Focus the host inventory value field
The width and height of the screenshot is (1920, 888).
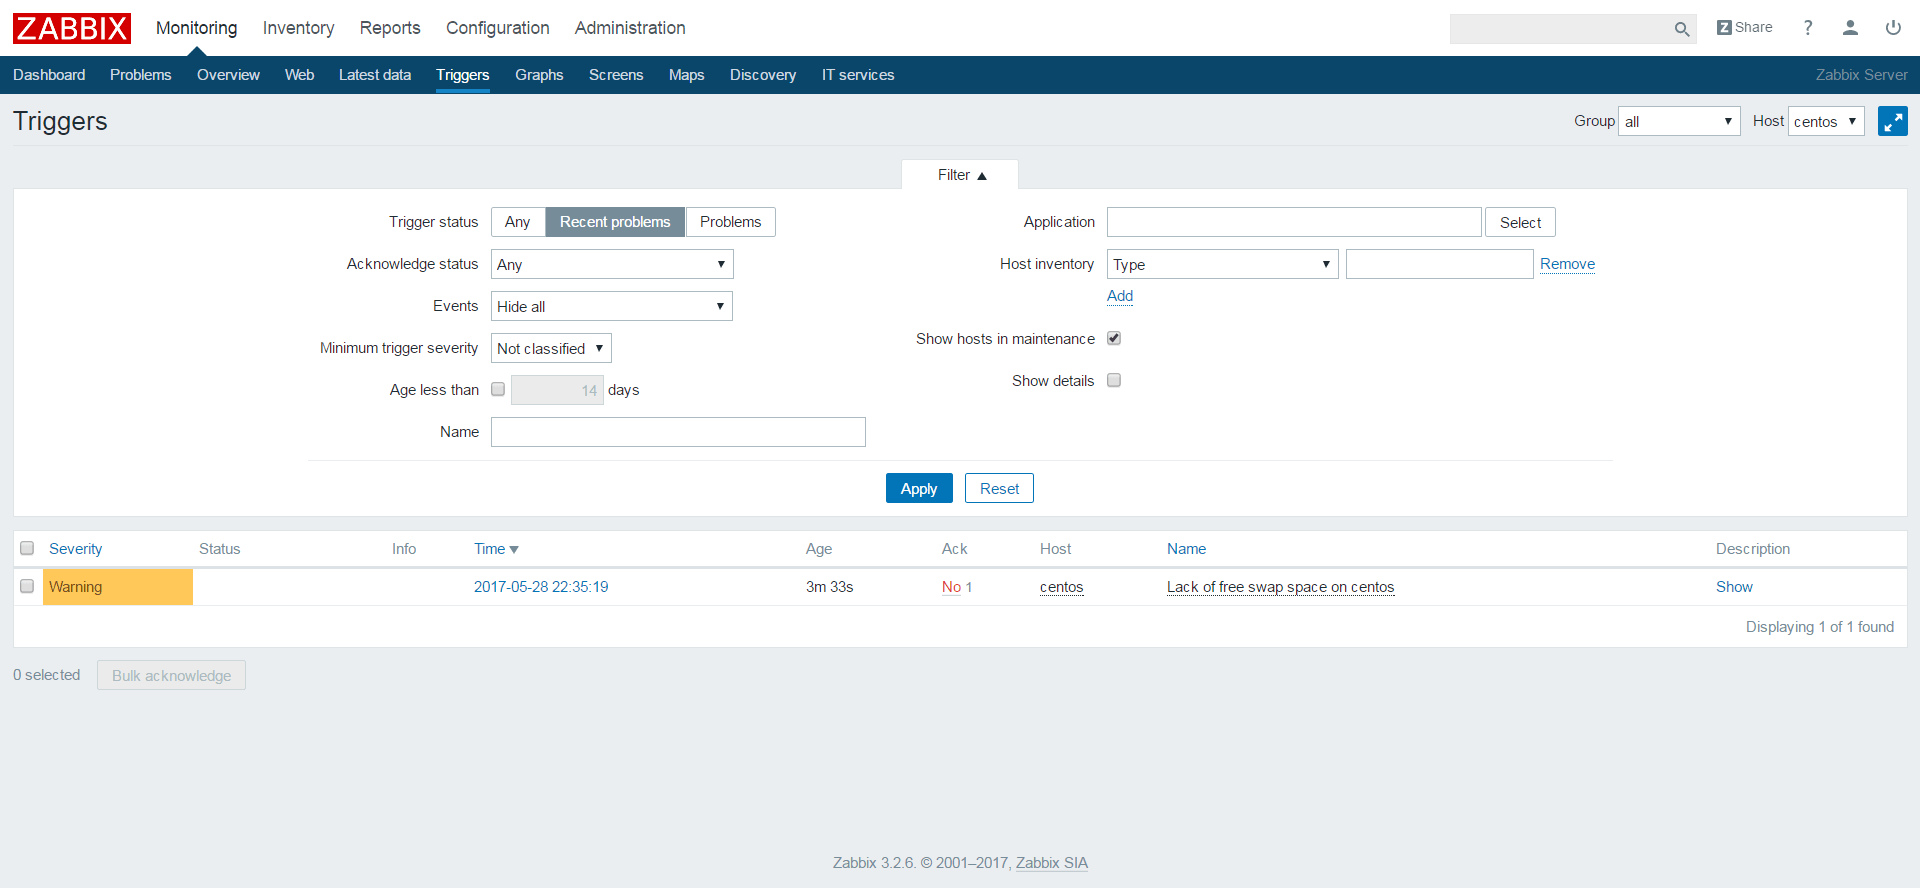(x=1440, y=264)
